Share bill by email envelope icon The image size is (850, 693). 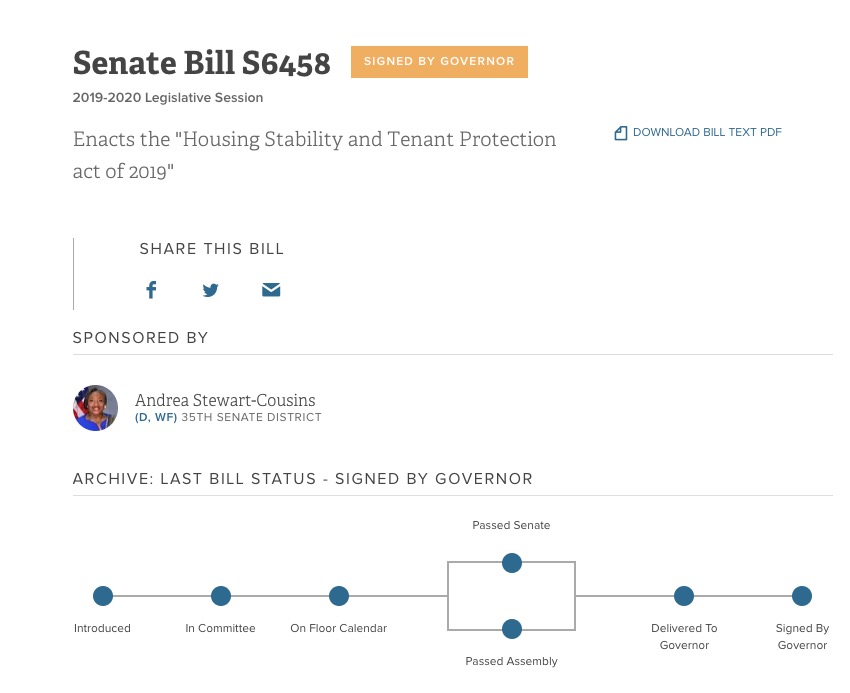coord(271,290)
